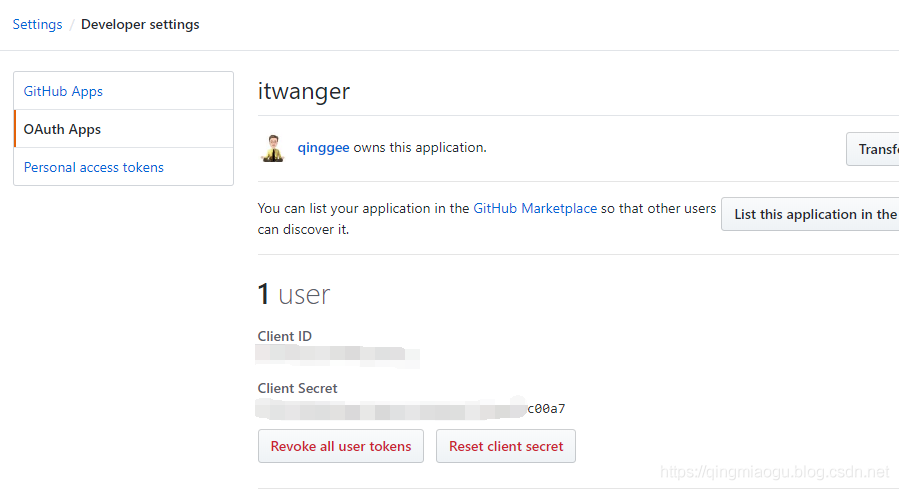Image resolution: width=899 pixels, height=490 pixels.
Task: Click the Developer settings breadcrumb text
Action: coord(140,25)
